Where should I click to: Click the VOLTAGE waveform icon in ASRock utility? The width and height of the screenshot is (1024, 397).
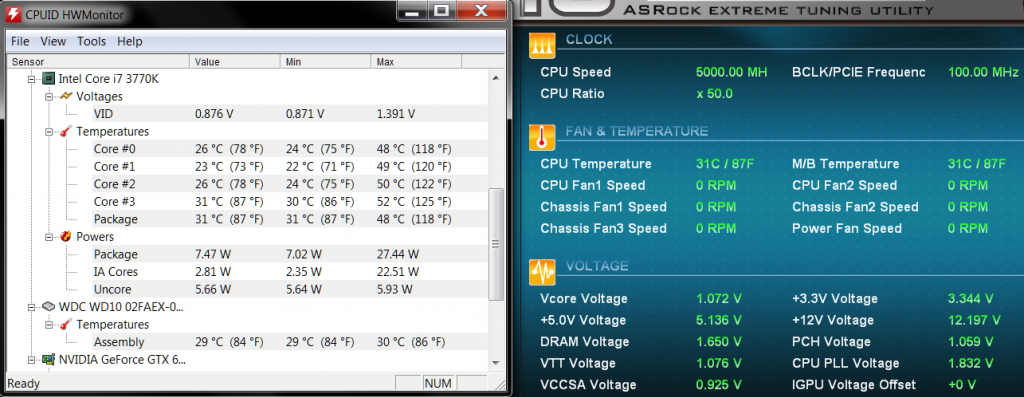tap(543, 272)
